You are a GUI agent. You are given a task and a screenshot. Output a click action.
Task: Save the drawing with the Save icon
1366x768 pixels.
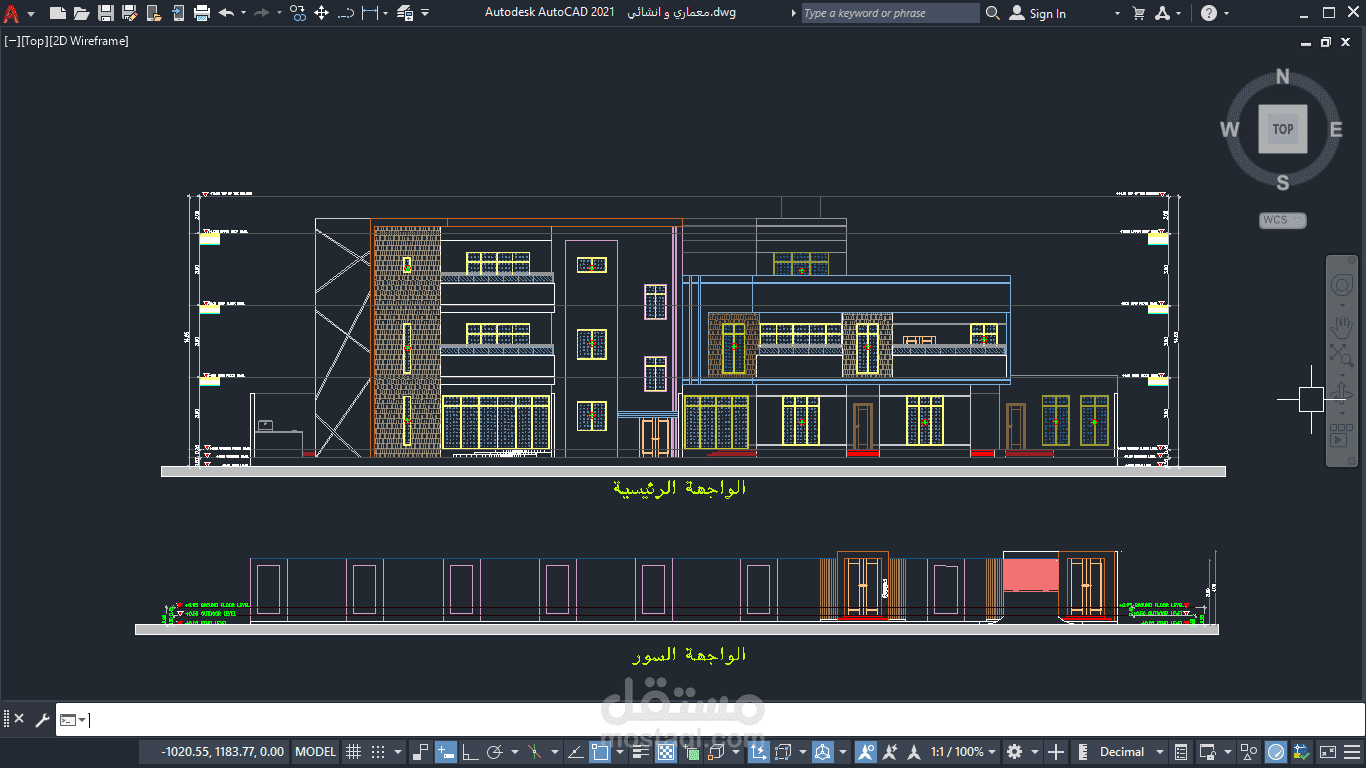[x=106, y=14]
